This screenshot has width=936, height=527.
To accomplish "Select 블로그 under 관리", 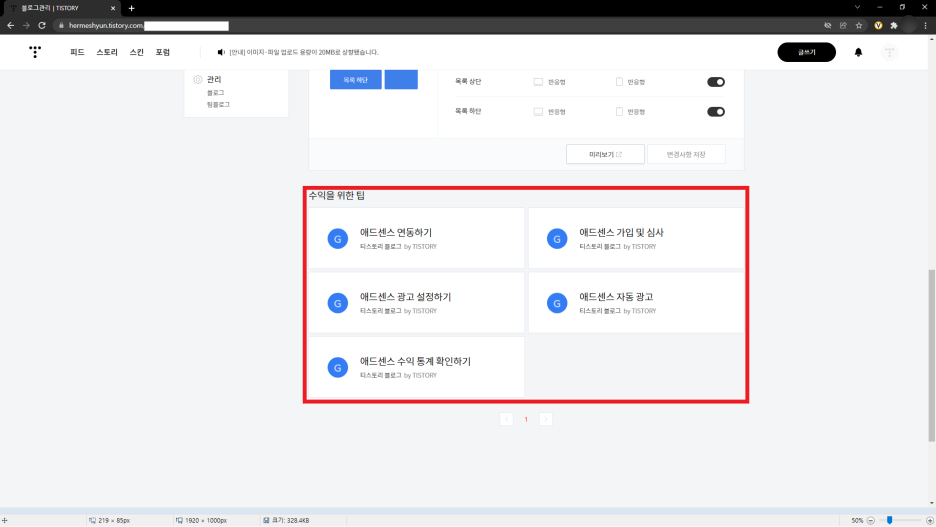I will 215,93.
